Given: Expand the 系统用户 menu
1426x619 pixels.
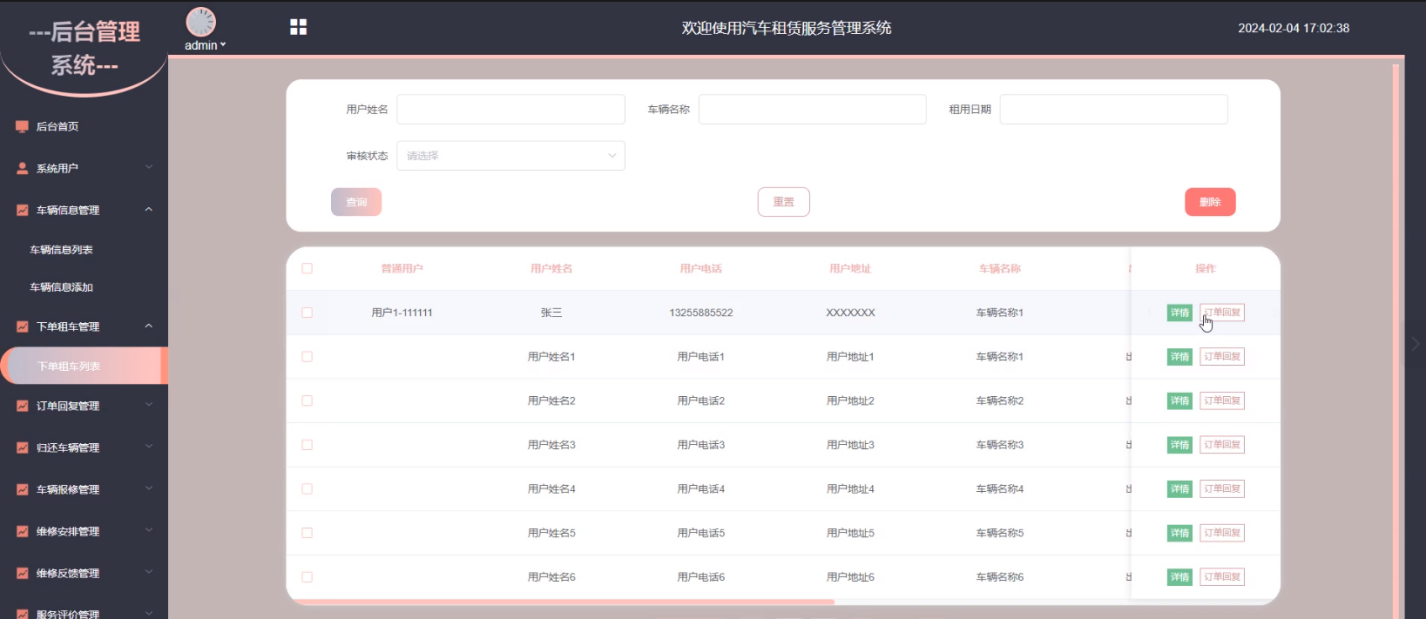Looking at the screenshot, I should click(149, 168).
